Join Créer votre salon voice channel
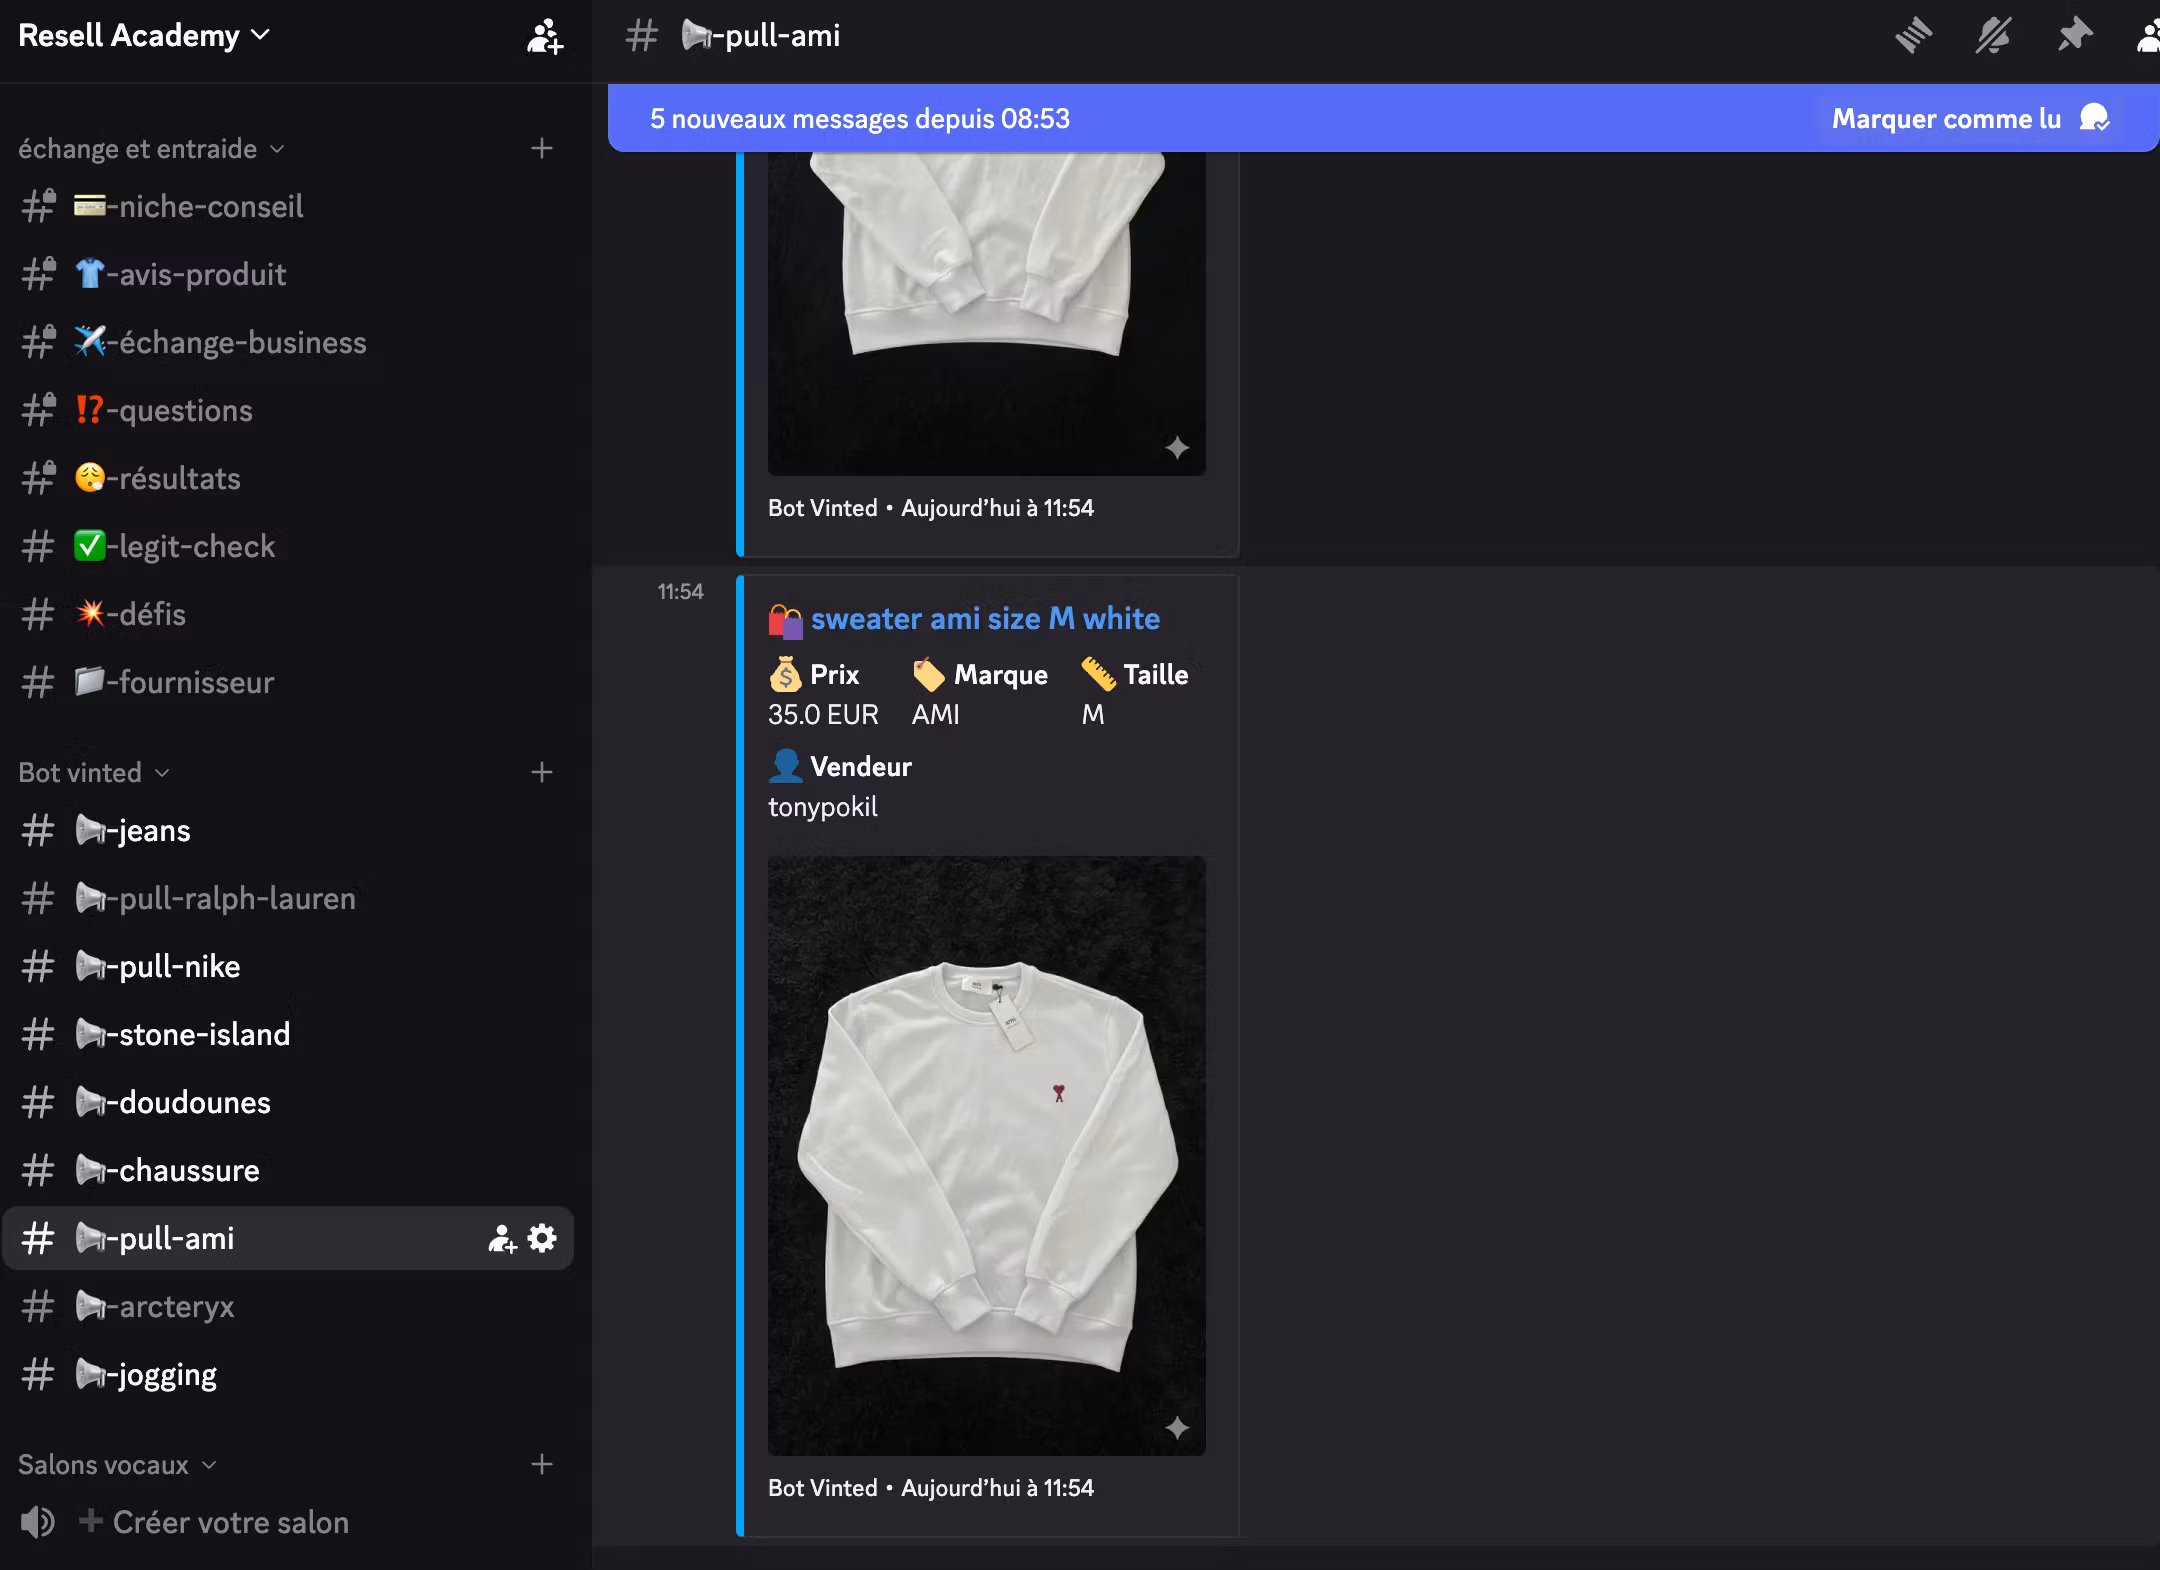The width and height of the screenshot is (2160, 1570). [x=230, y=1522]
